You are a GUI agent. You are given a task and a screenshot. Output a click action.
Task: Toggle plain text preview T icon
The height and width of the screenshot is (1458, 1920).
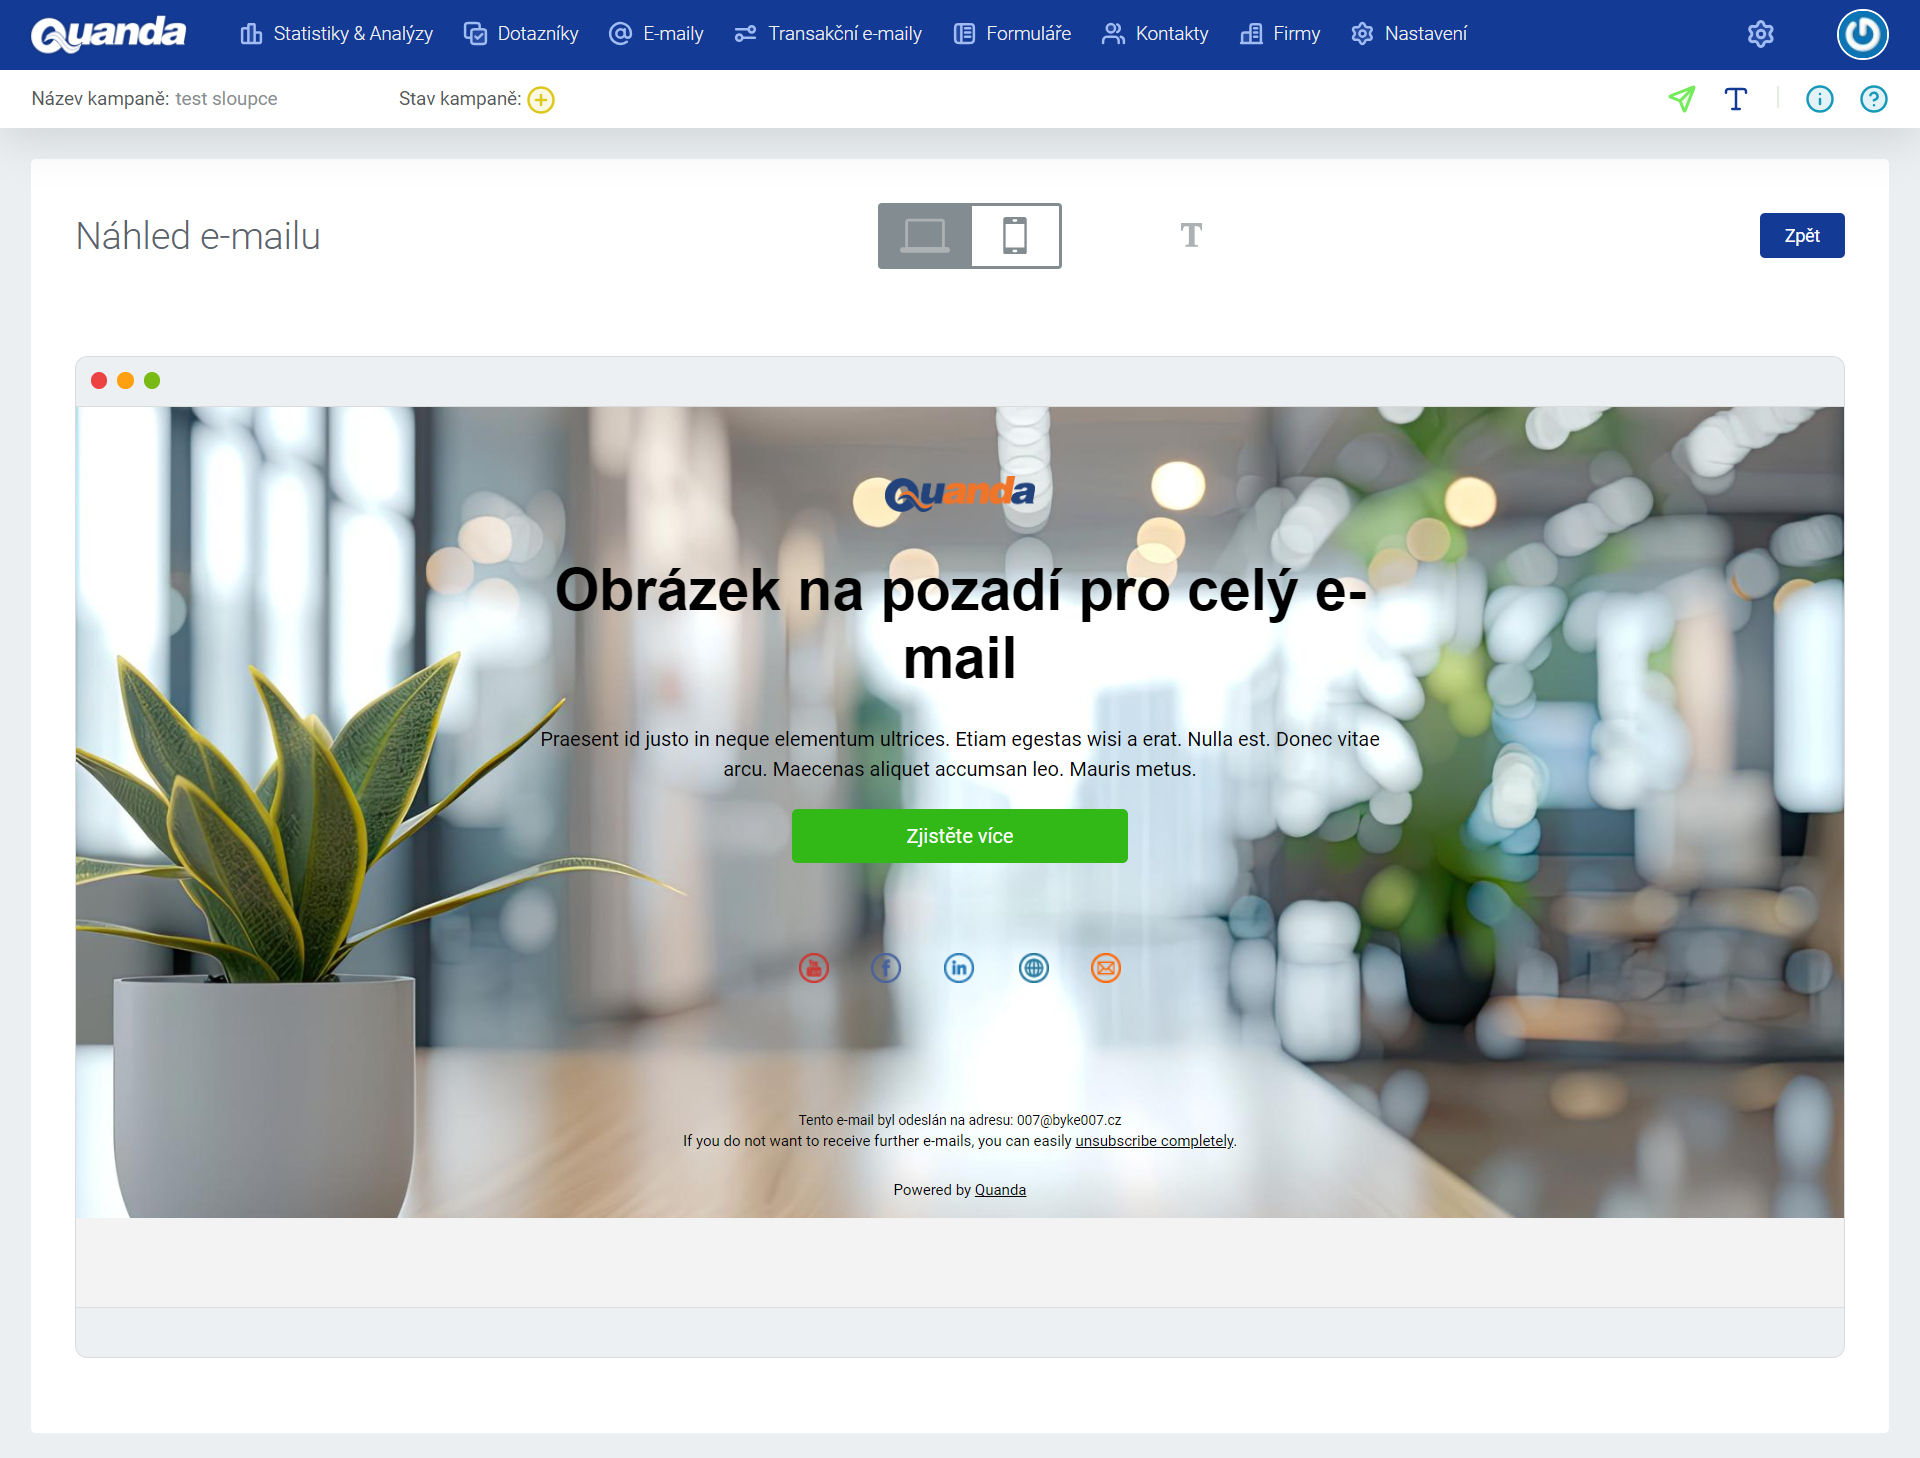[1191, 236]
